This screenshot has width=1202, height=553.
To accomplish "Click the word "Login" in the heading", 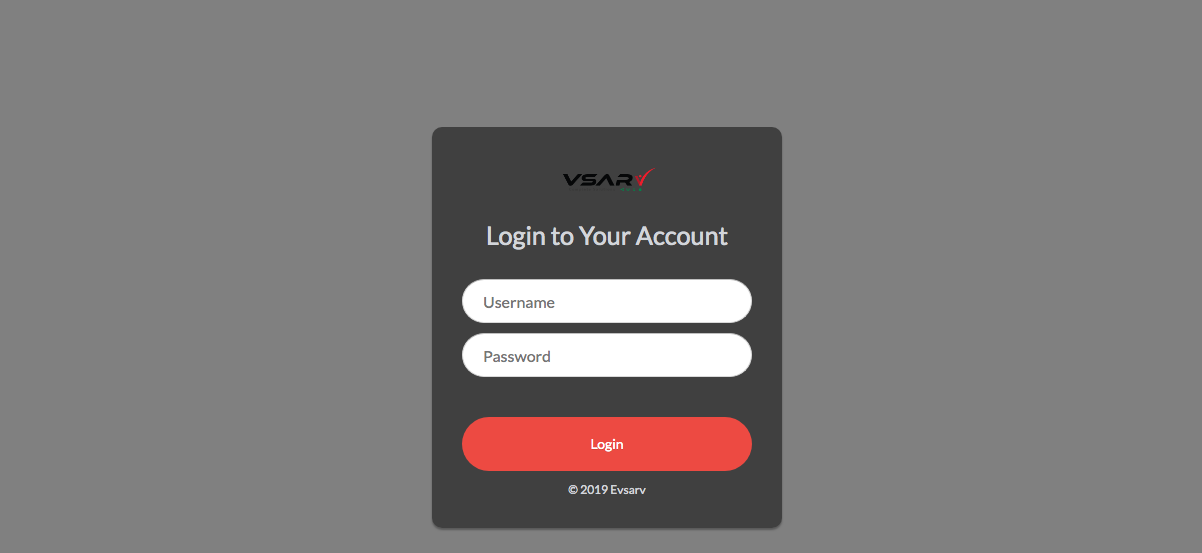I will pos(516,237).
